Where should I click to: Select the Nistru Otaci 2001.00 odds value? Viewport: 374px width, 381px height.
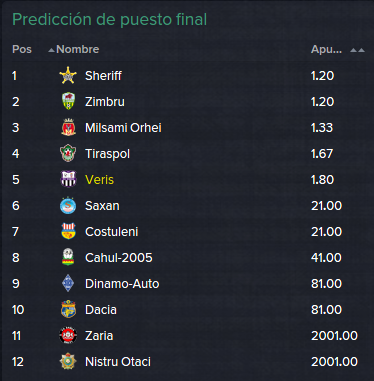(334, 362)
